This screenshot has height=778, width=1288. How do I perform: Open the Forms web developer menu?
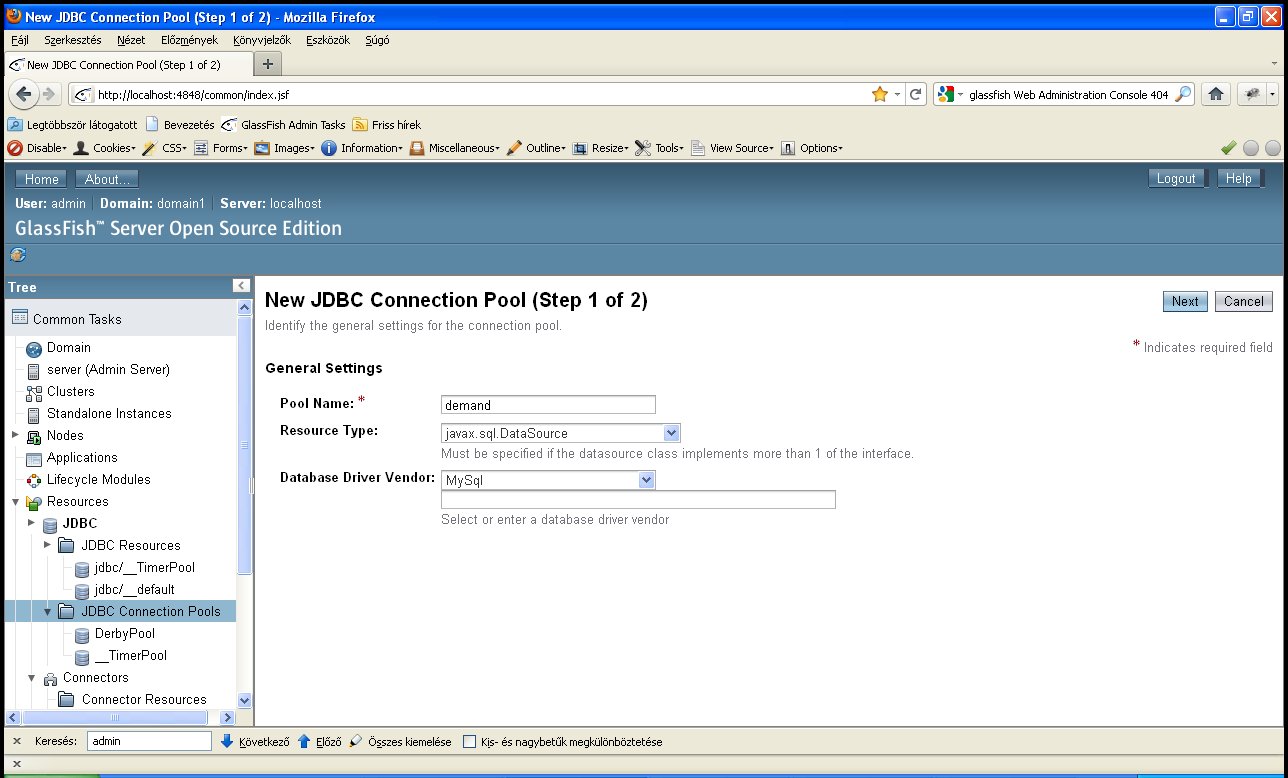pyautogui.click(x=222, y=148)
